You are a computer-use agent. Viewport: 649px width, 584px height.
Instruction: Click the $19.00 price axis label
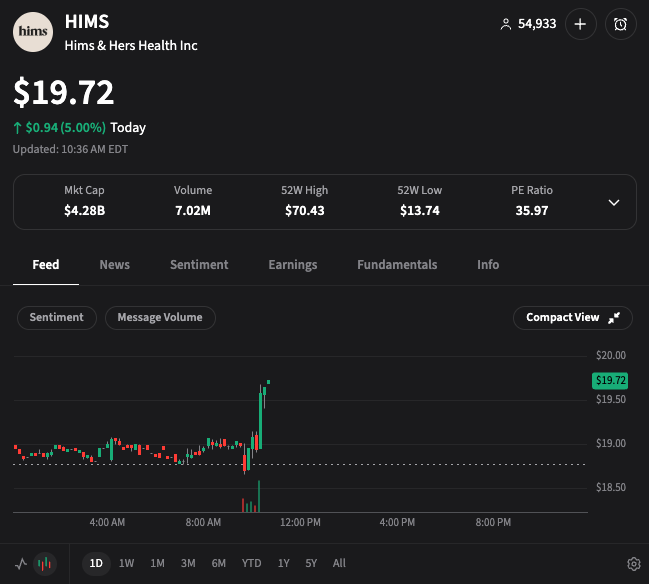click(x=611, y=443)
